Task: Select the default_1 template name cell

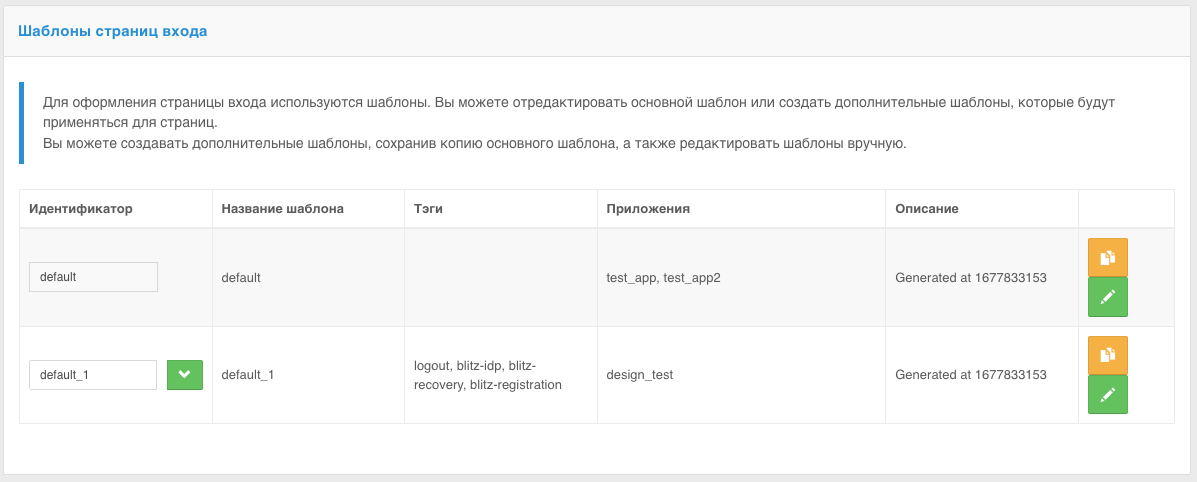Action: [x=247, y=375]
